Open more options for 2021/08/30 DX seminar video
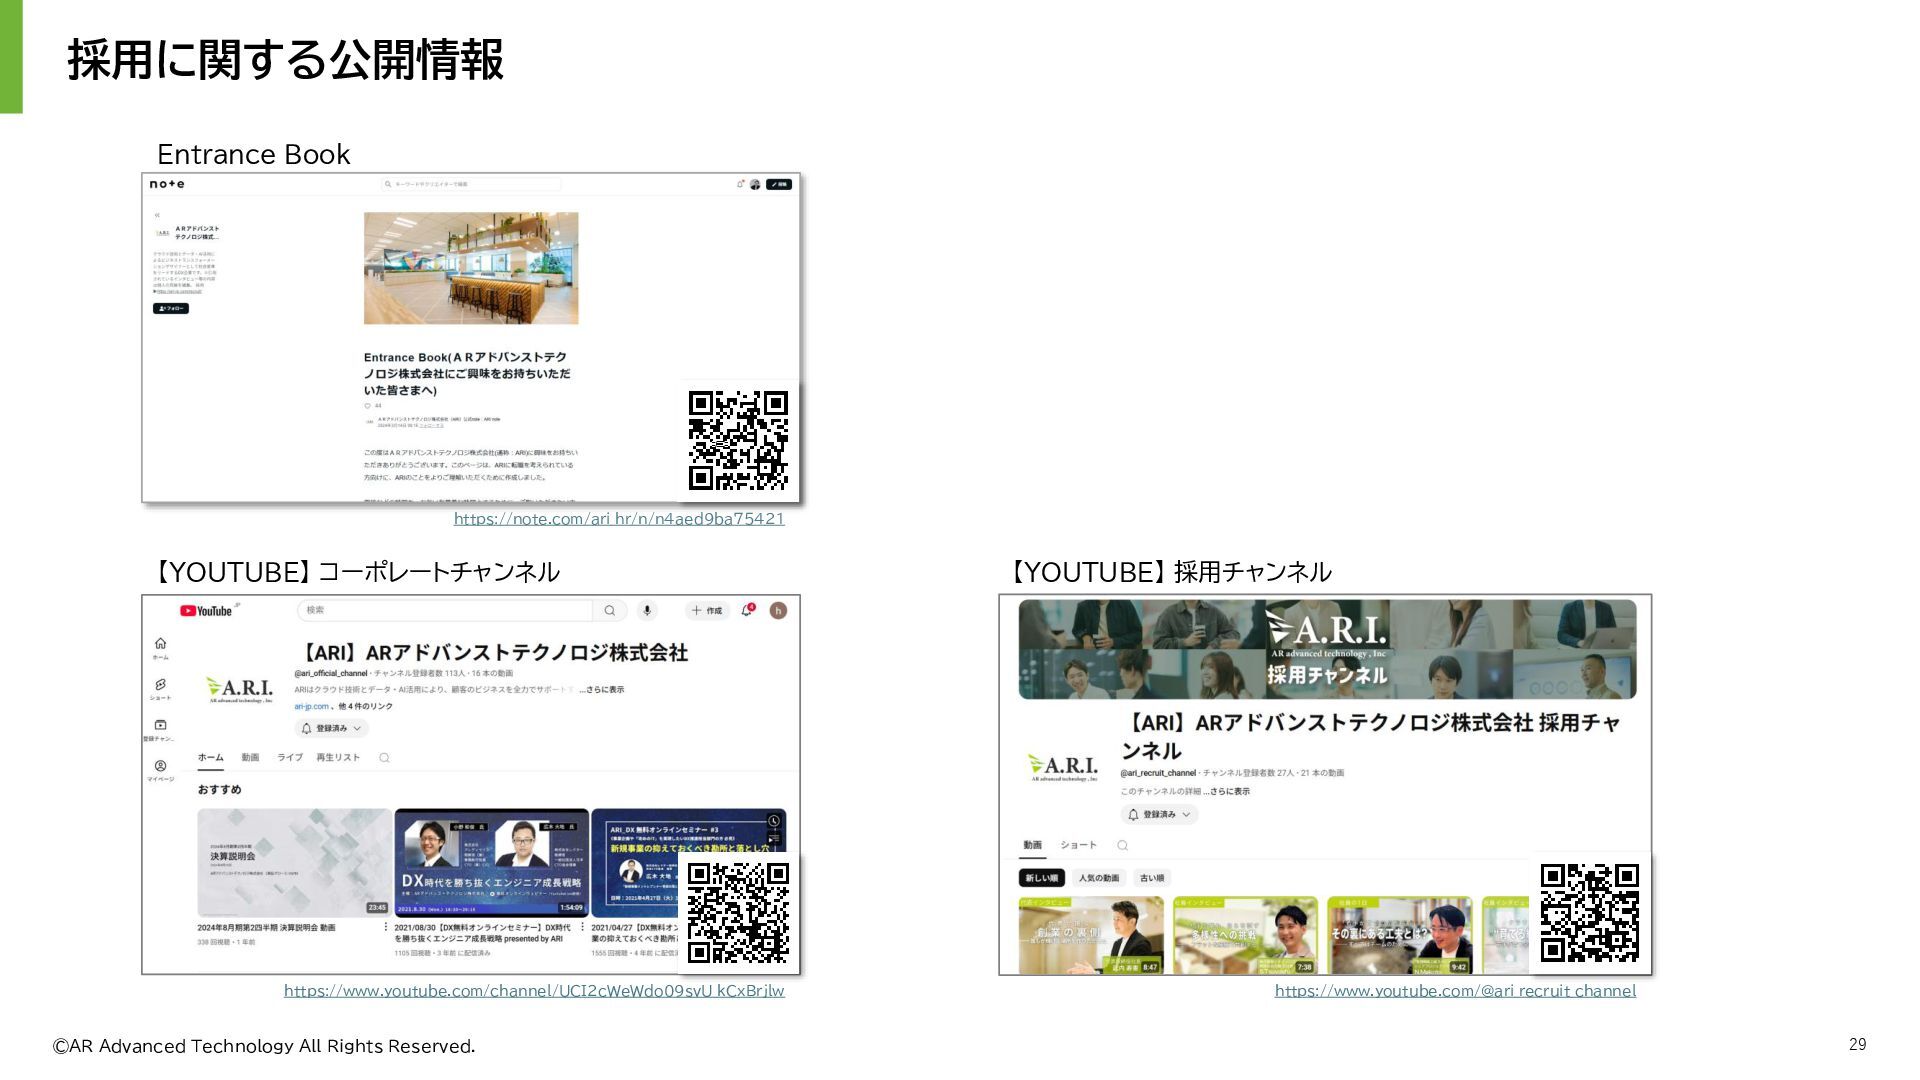 click(583, 928)
